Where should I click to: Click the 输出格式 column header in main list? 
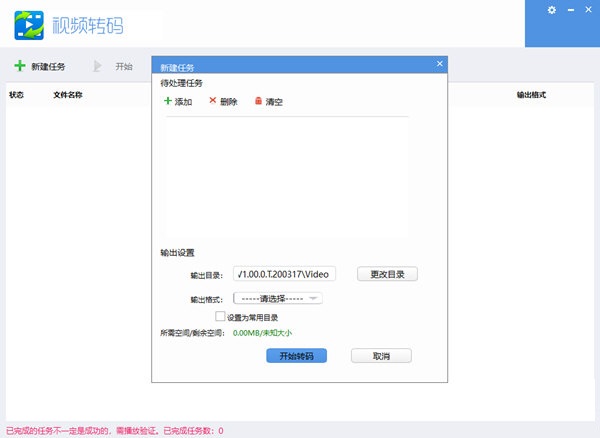(x=530, y=95)
